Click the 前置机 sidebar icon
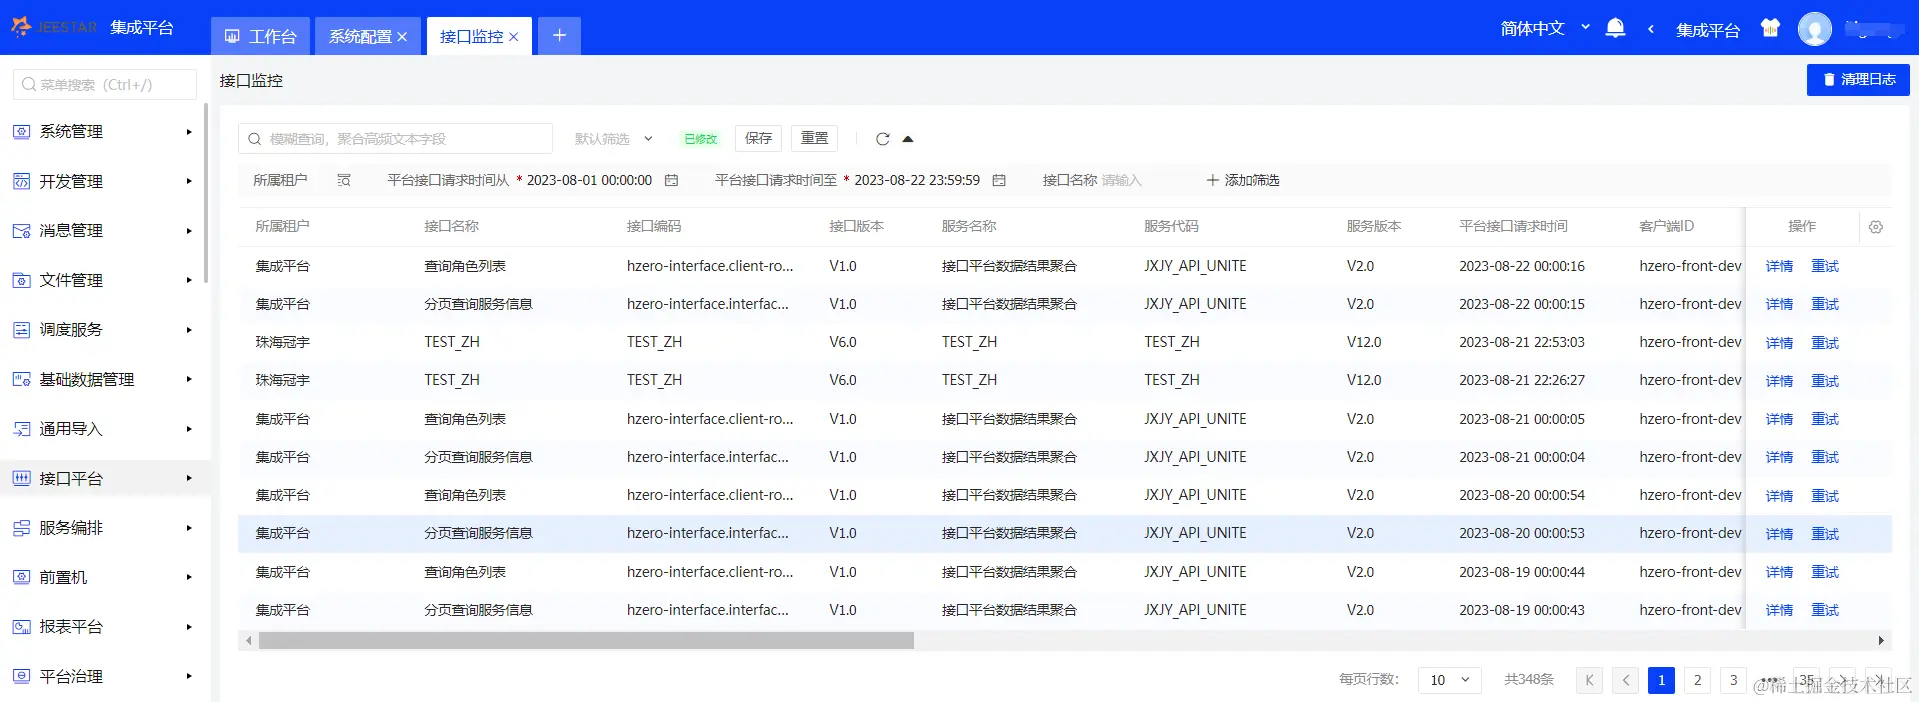The height and width of the screenshot is (702, 1919). point(22,577)
